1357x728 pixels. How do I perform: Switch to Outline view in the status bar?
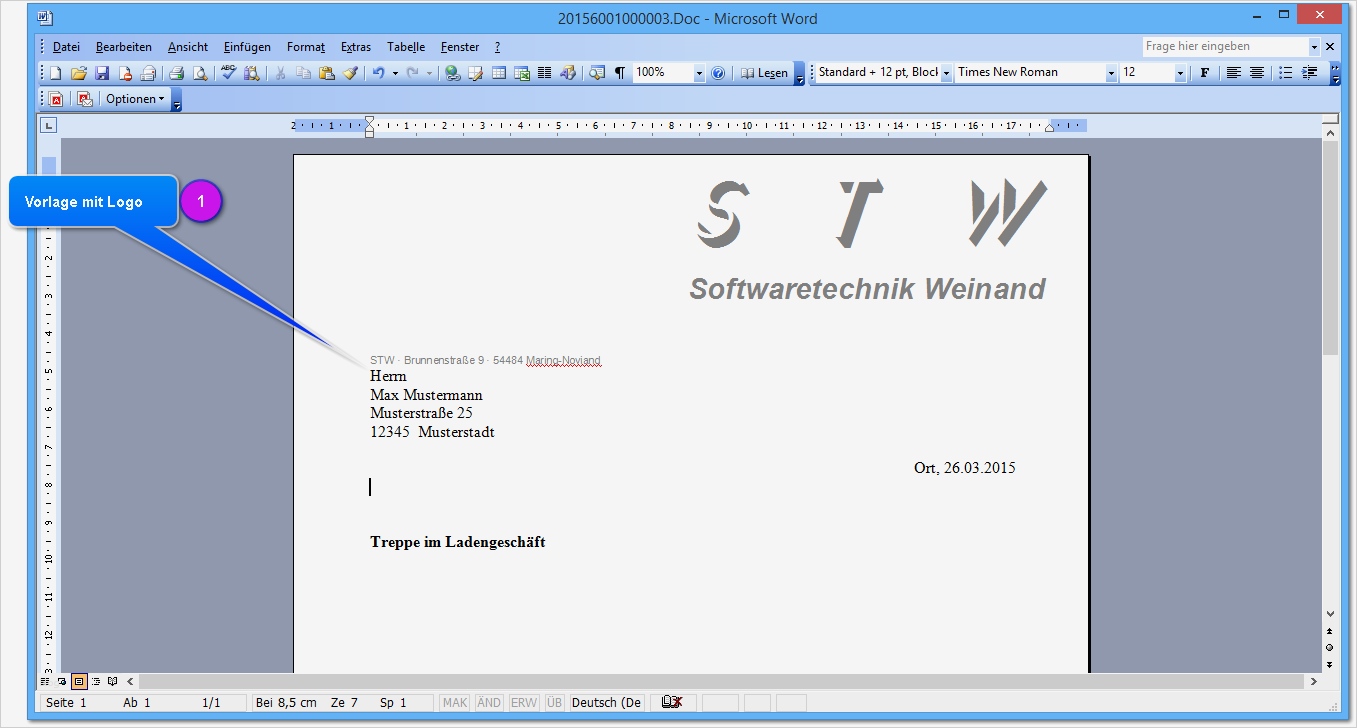tap(96, 681)
